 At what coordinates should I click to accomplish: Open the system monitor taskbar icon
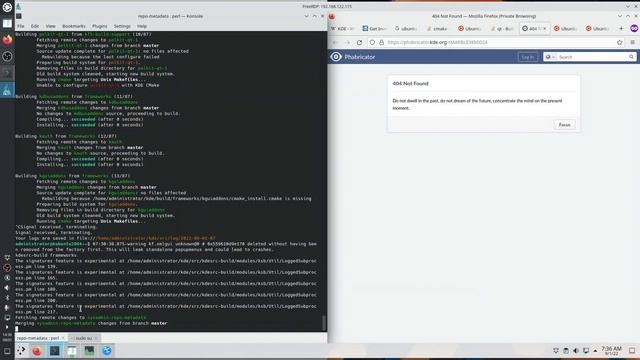click(x=89, y=351)
